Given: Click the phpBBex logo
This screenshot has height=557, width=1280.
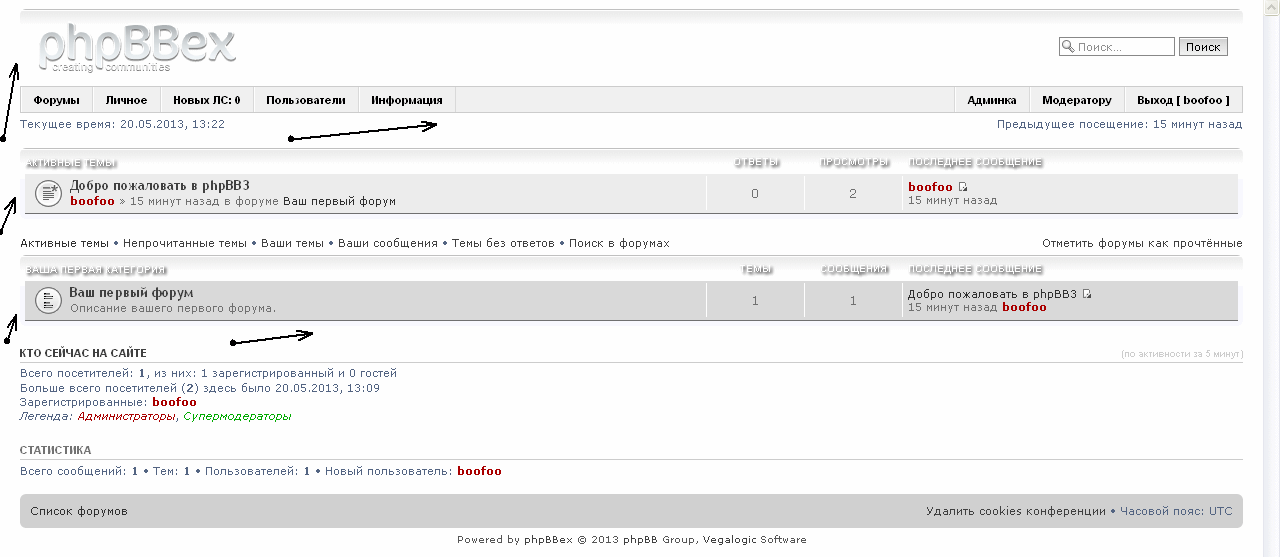Looking at the screenshot, I should point(136,47).
